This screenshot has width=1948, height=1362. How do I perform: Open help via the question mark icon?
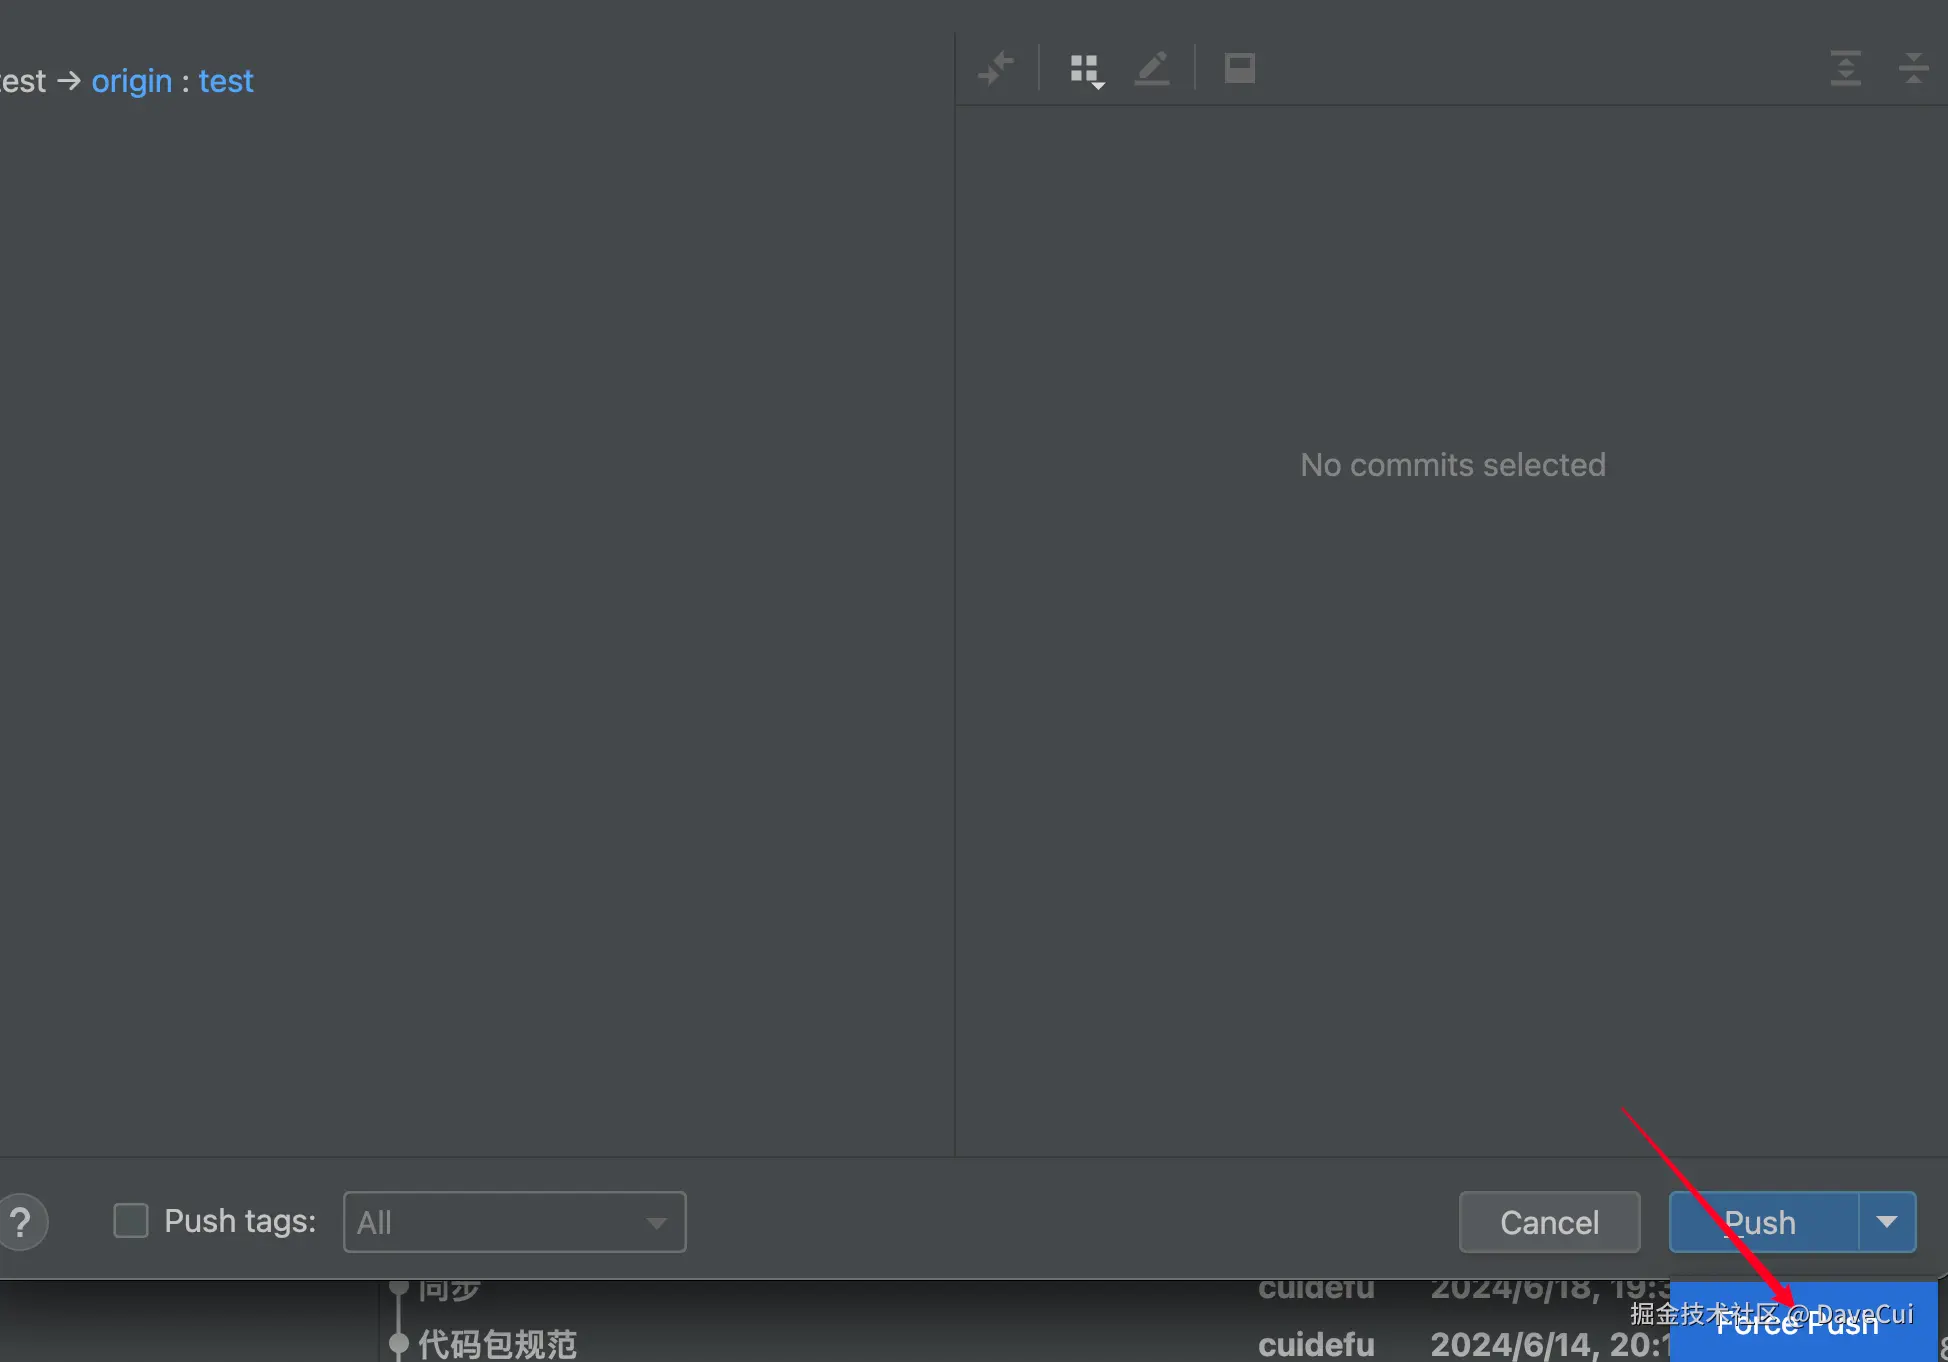tap(20, 1222)
